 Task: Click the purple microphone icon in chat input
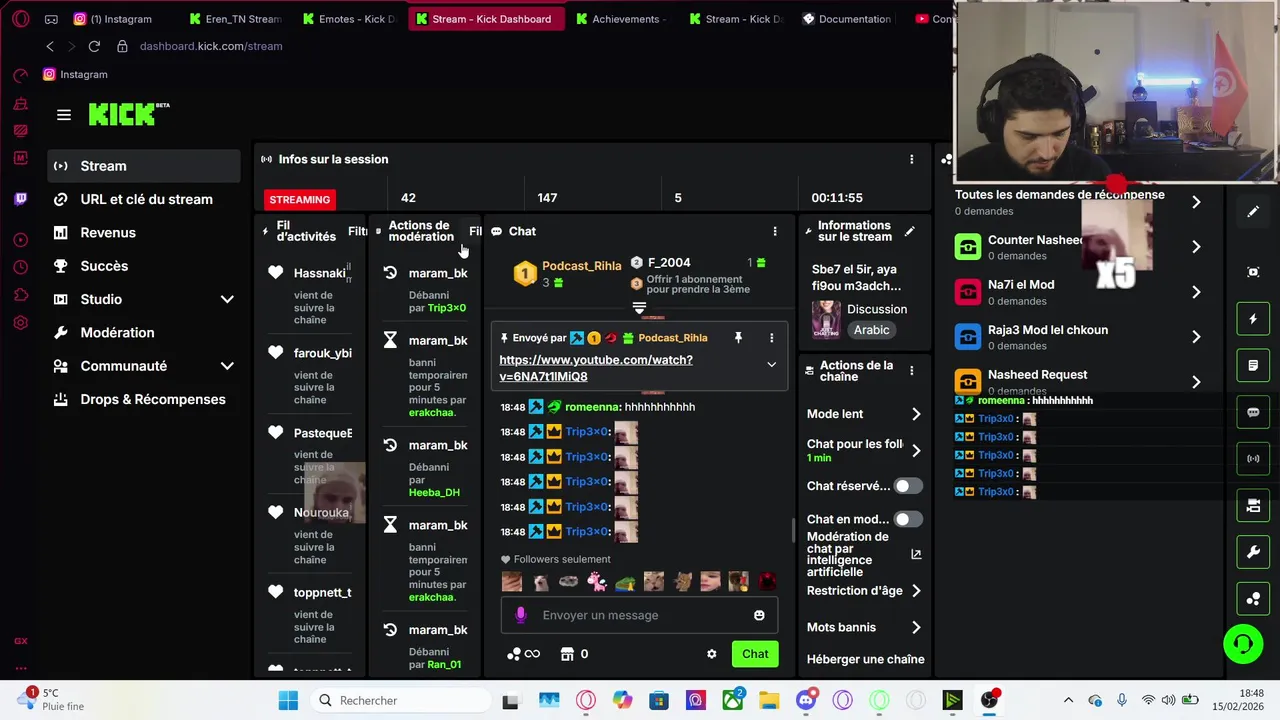520,615
